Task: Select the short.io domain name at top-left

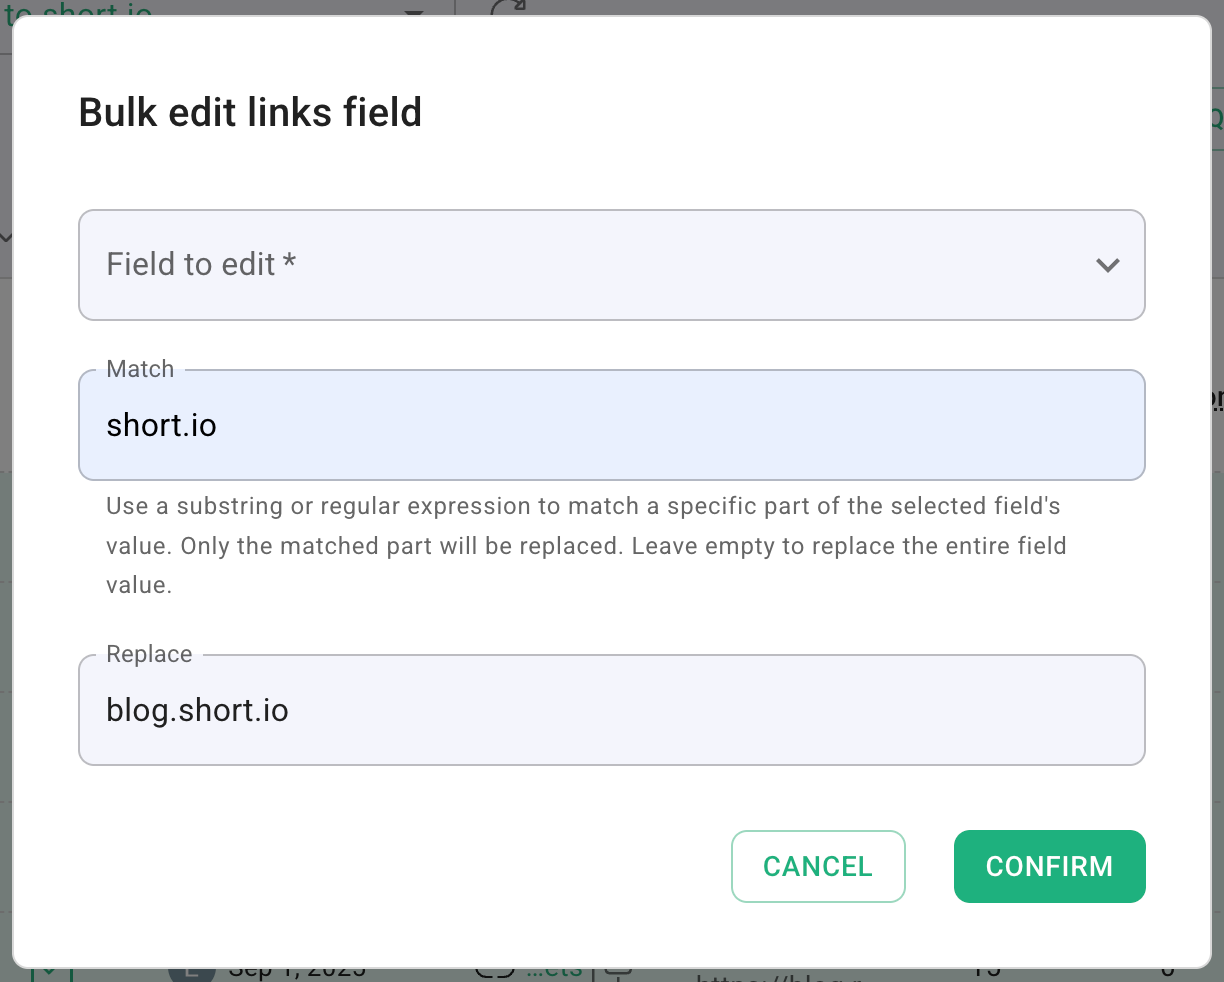Action: (x=80, y=12)
